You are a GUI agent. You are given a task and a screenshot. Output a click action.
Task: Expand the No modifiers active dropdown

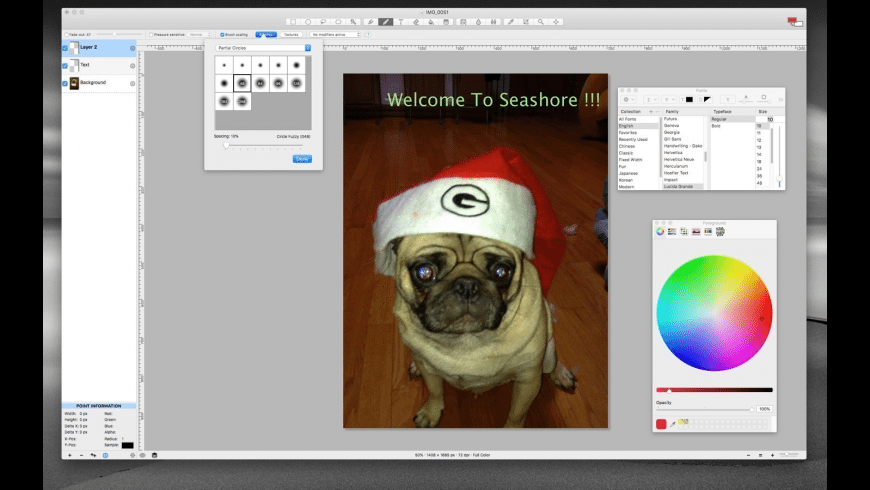334,34
